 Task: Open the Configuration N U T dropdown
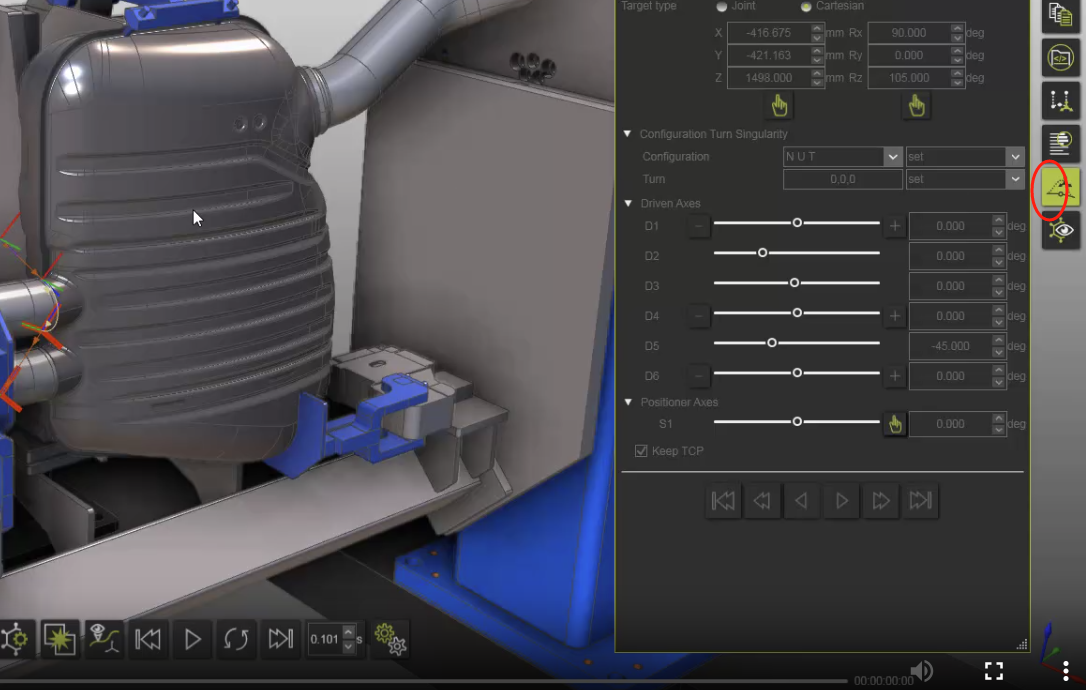click(893, 157)
